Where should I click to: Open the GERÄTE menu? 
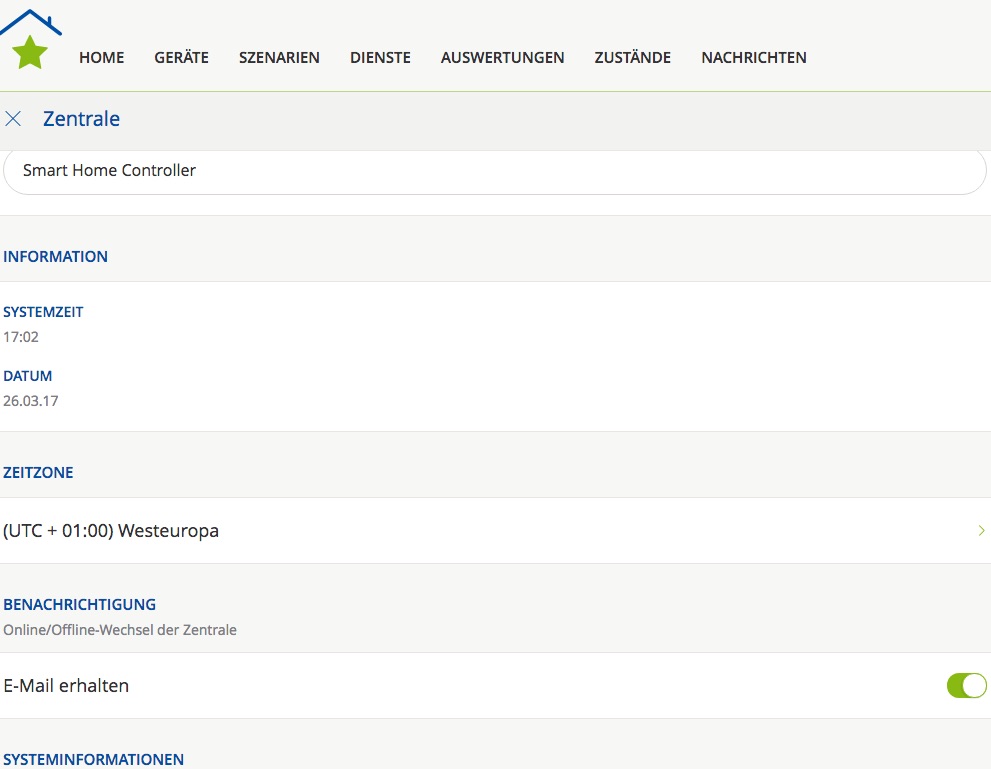181,58
